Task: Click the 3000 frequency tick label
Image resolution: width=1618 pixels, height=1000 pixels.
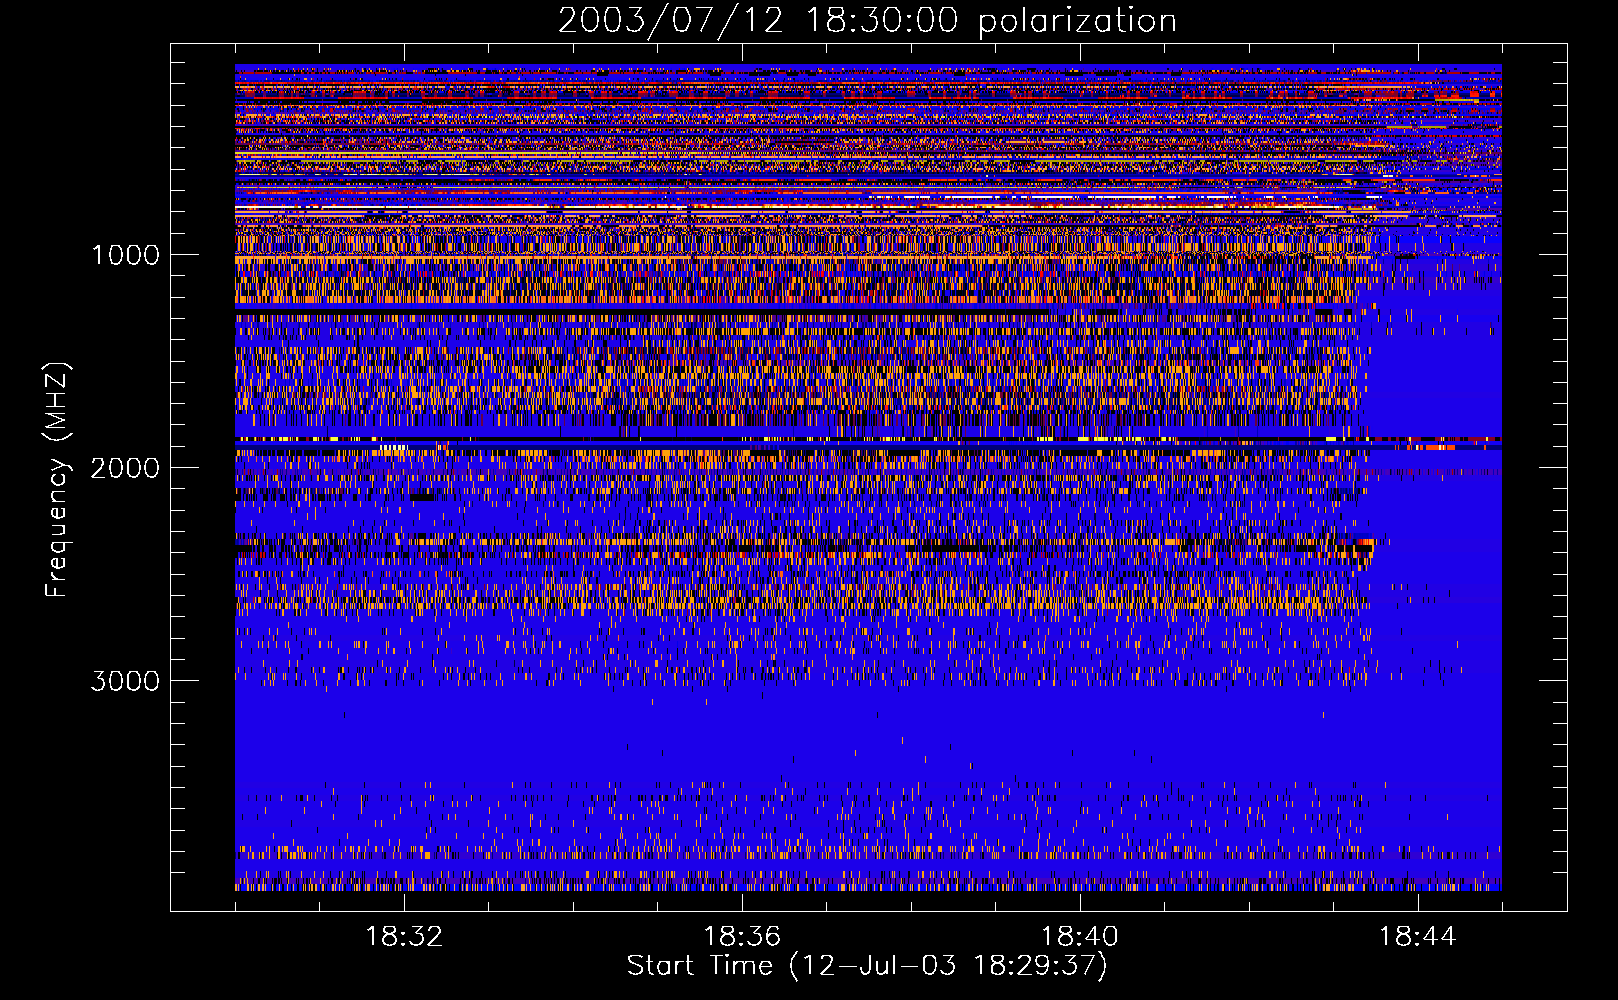Action: point(125,681)
